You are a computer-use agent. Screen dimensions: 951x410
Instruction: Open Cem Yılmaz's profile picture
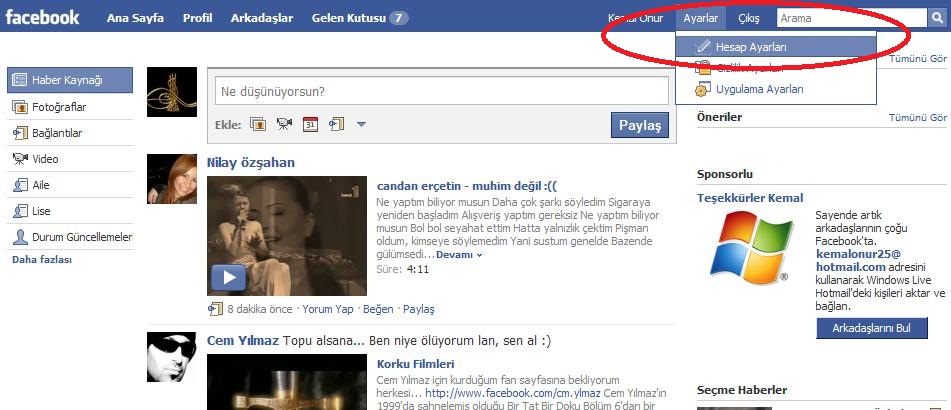pos(172,357)
